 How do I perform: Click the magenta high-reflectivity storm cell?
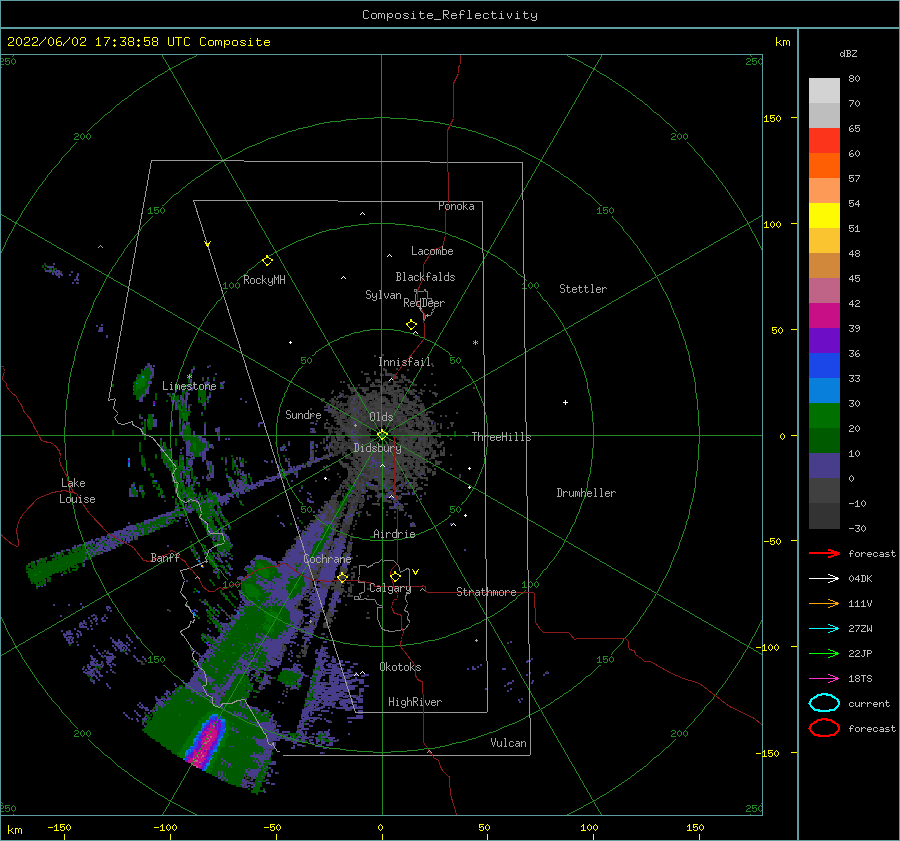(x=207, y=741)
